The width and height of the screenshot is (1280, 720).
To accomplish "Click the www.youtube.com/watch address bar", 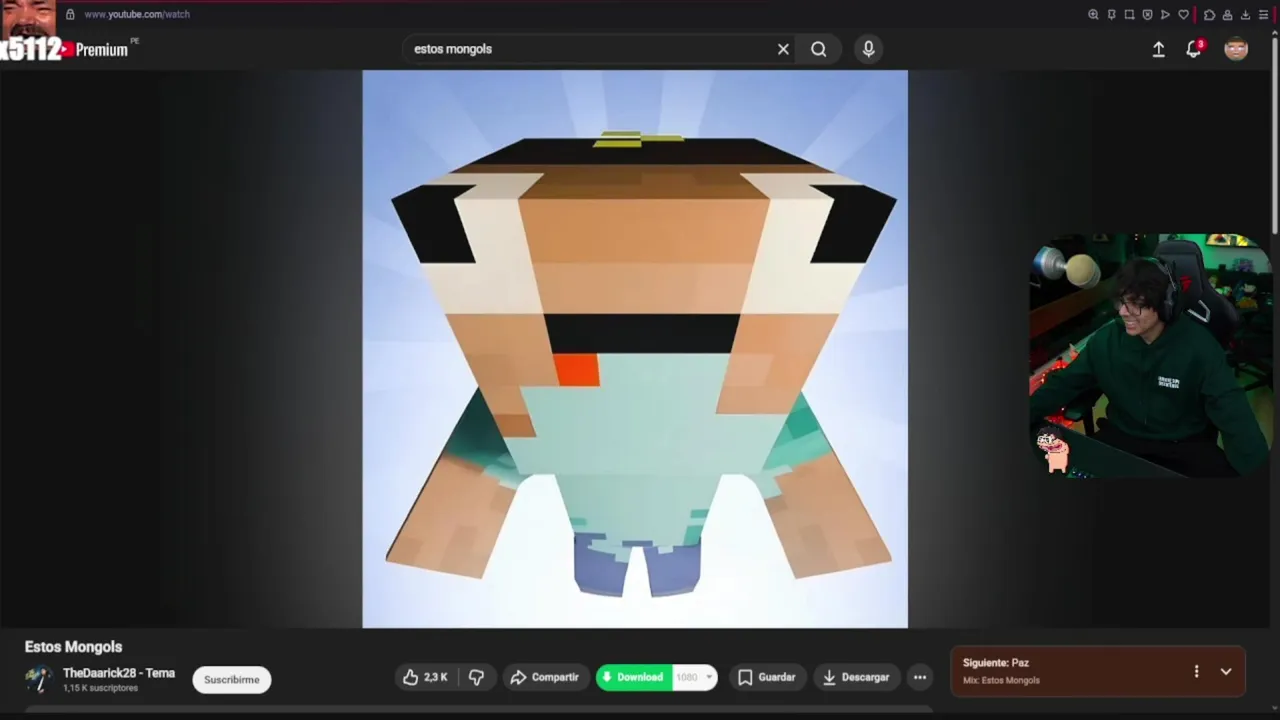I will [x=137, y=15].
